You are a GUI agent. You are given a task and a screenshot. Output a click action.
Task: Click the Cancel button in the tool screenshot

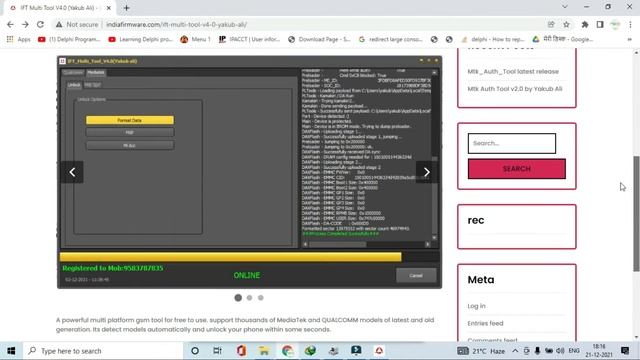click(x=416, y=276)
